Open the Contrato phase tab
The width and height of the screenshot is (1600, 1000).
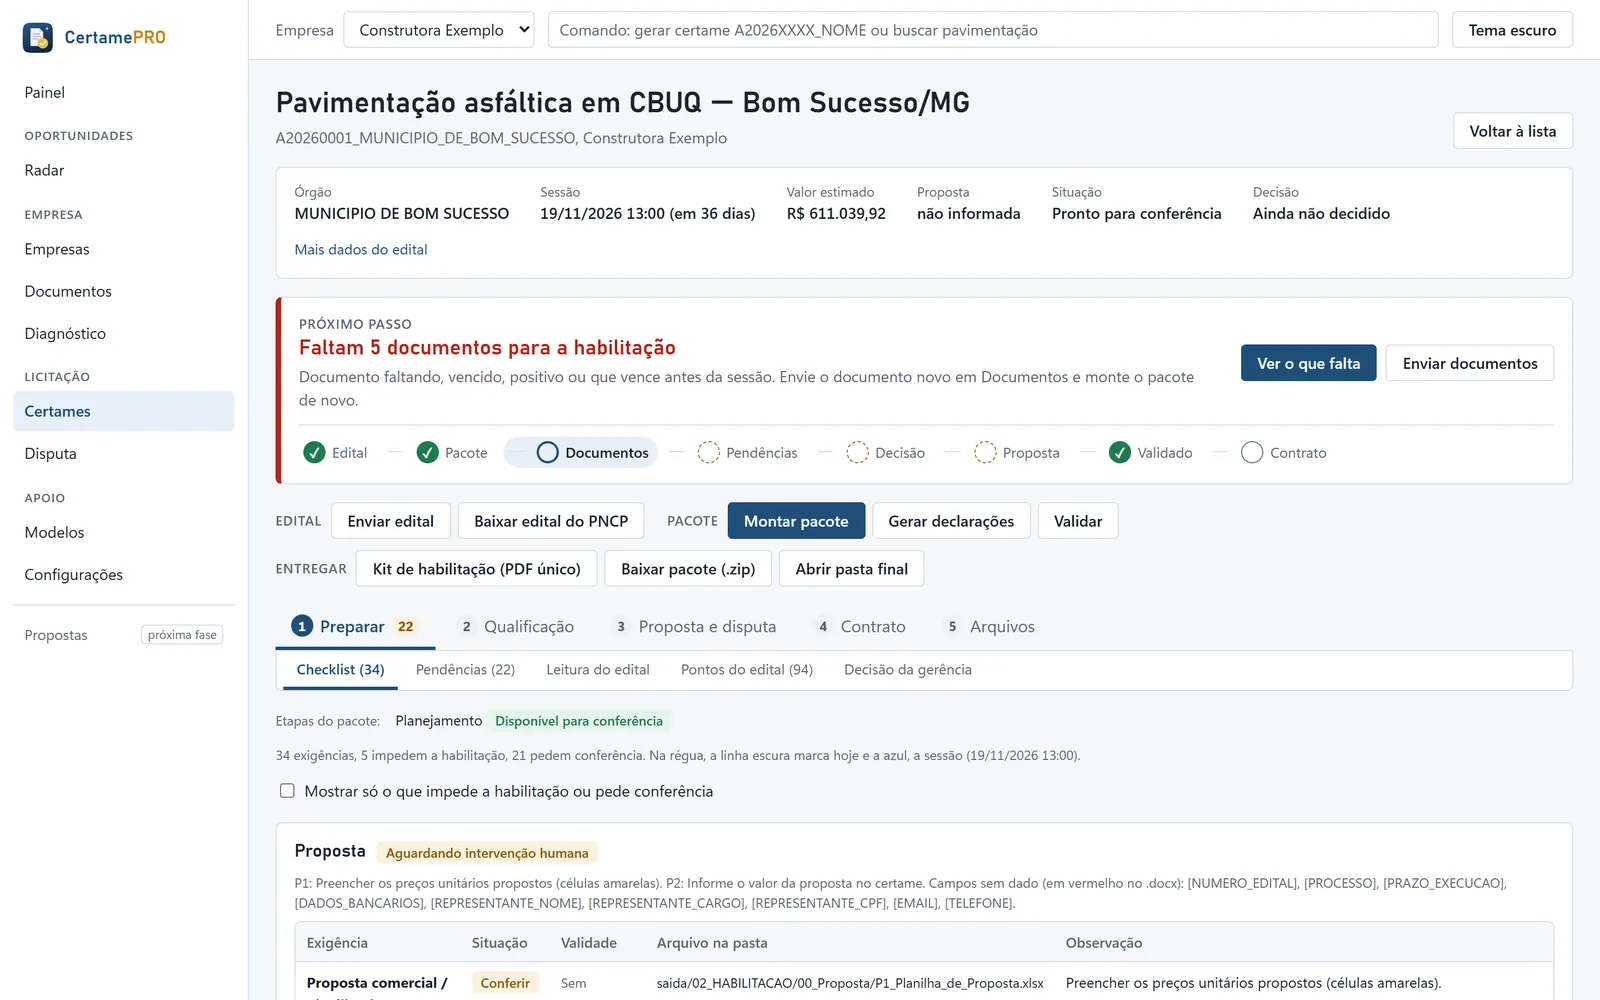coord(860,627)
